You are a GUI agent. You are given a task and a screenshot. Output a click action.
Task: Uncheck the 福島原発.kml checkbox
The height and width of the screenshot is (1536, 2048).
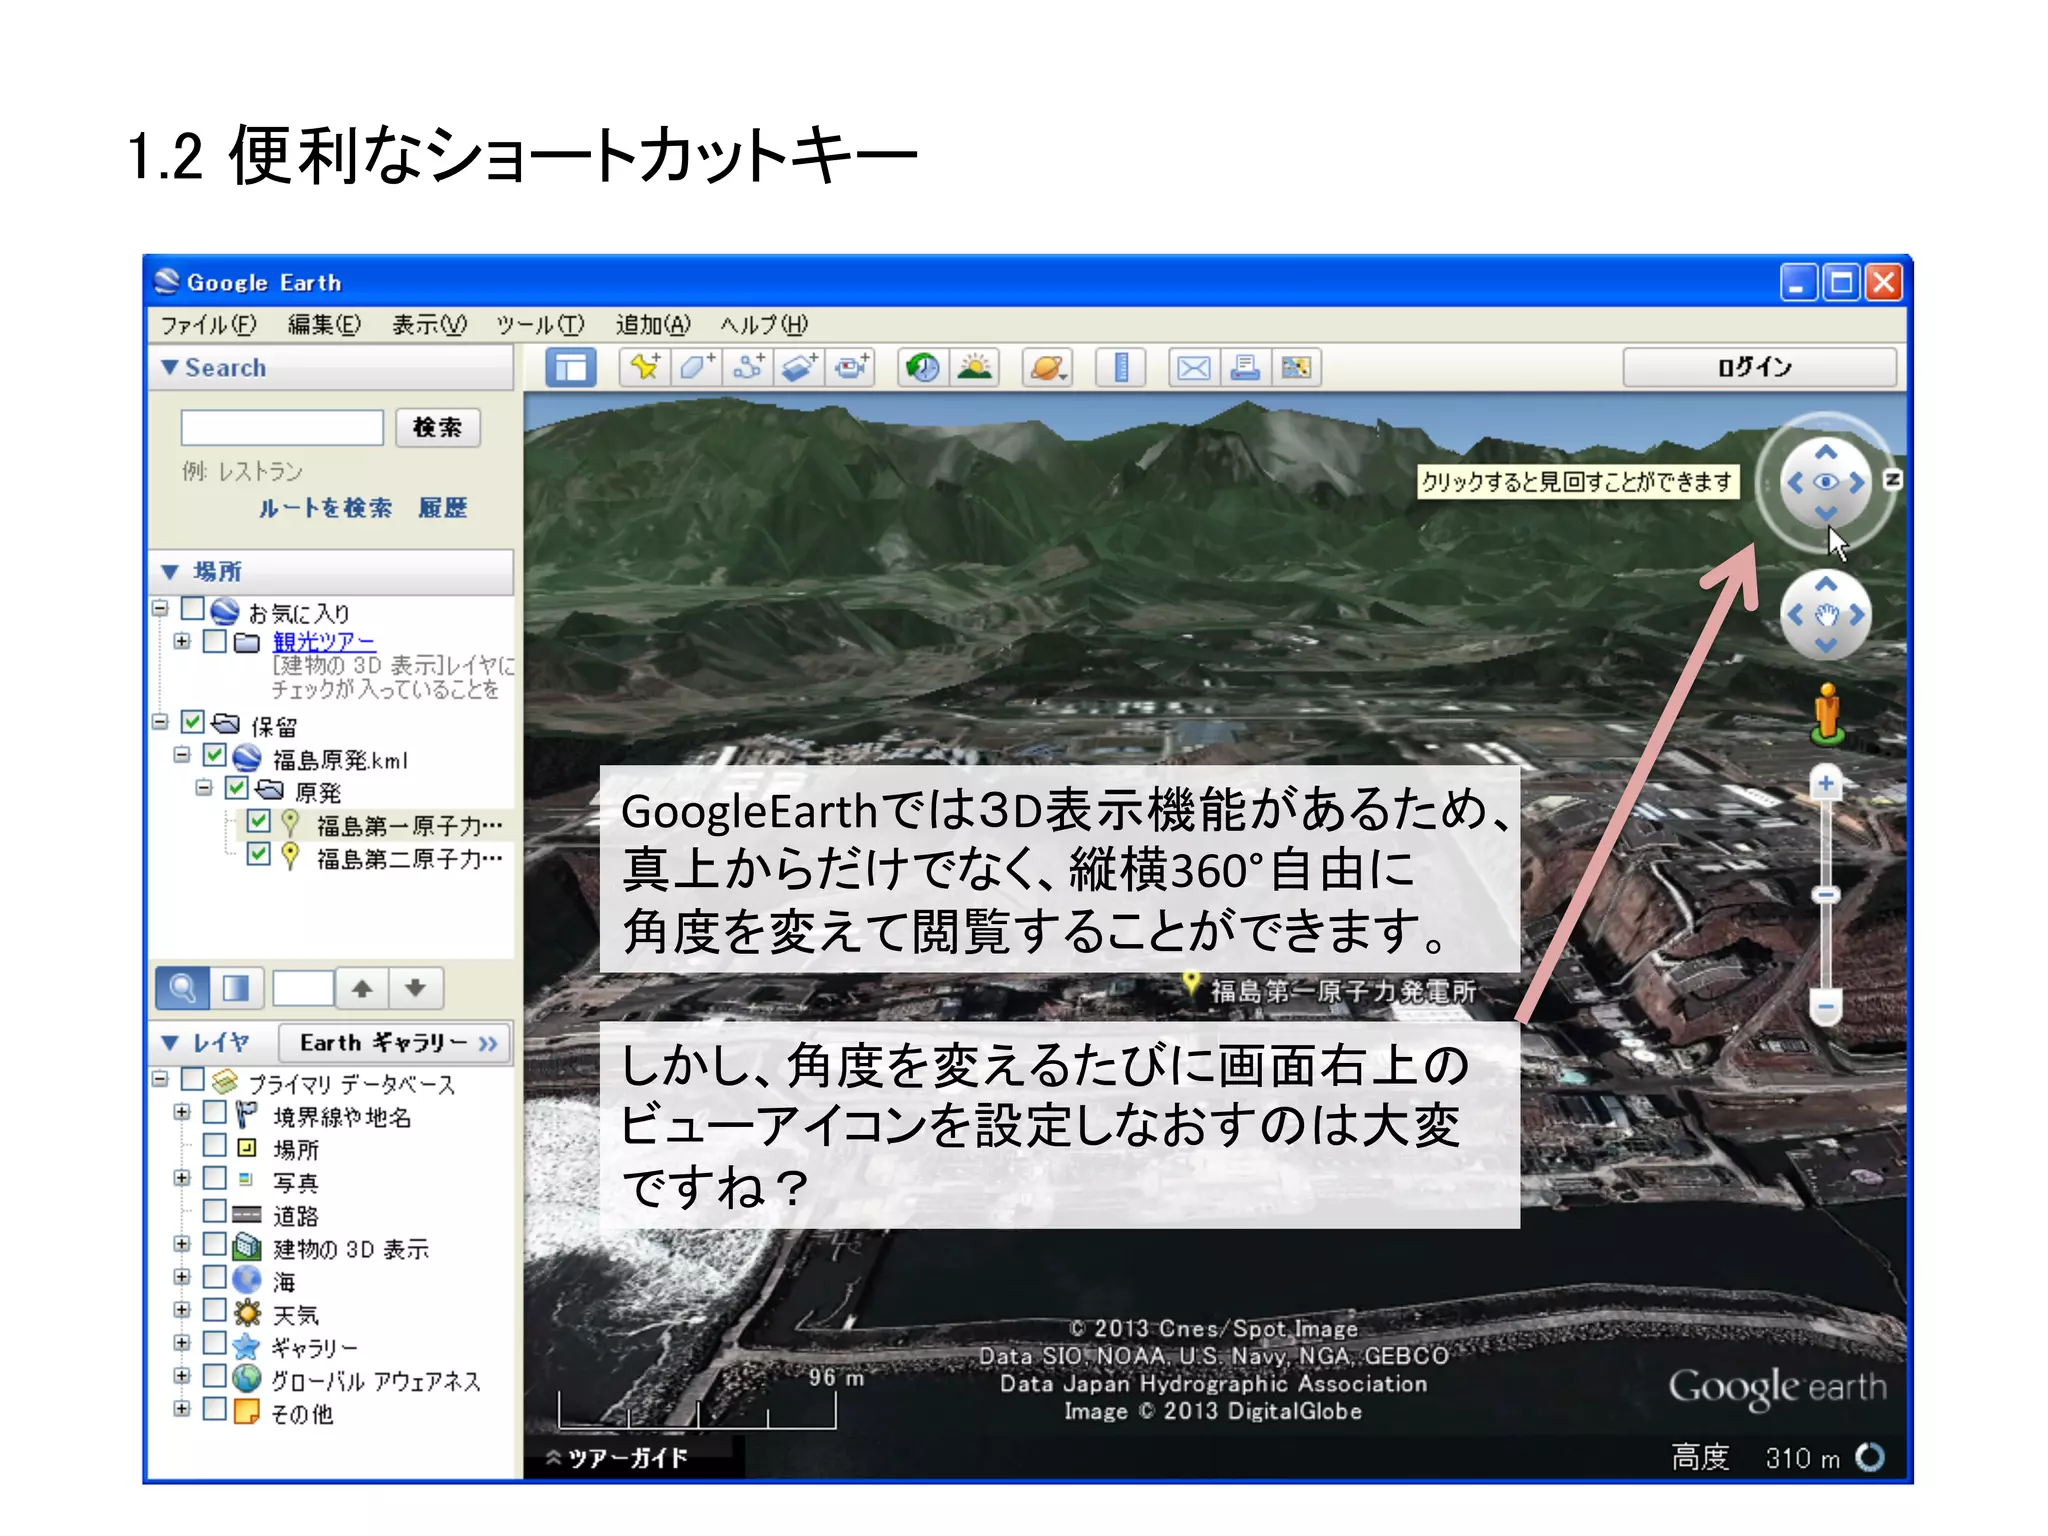click(215, 755)
